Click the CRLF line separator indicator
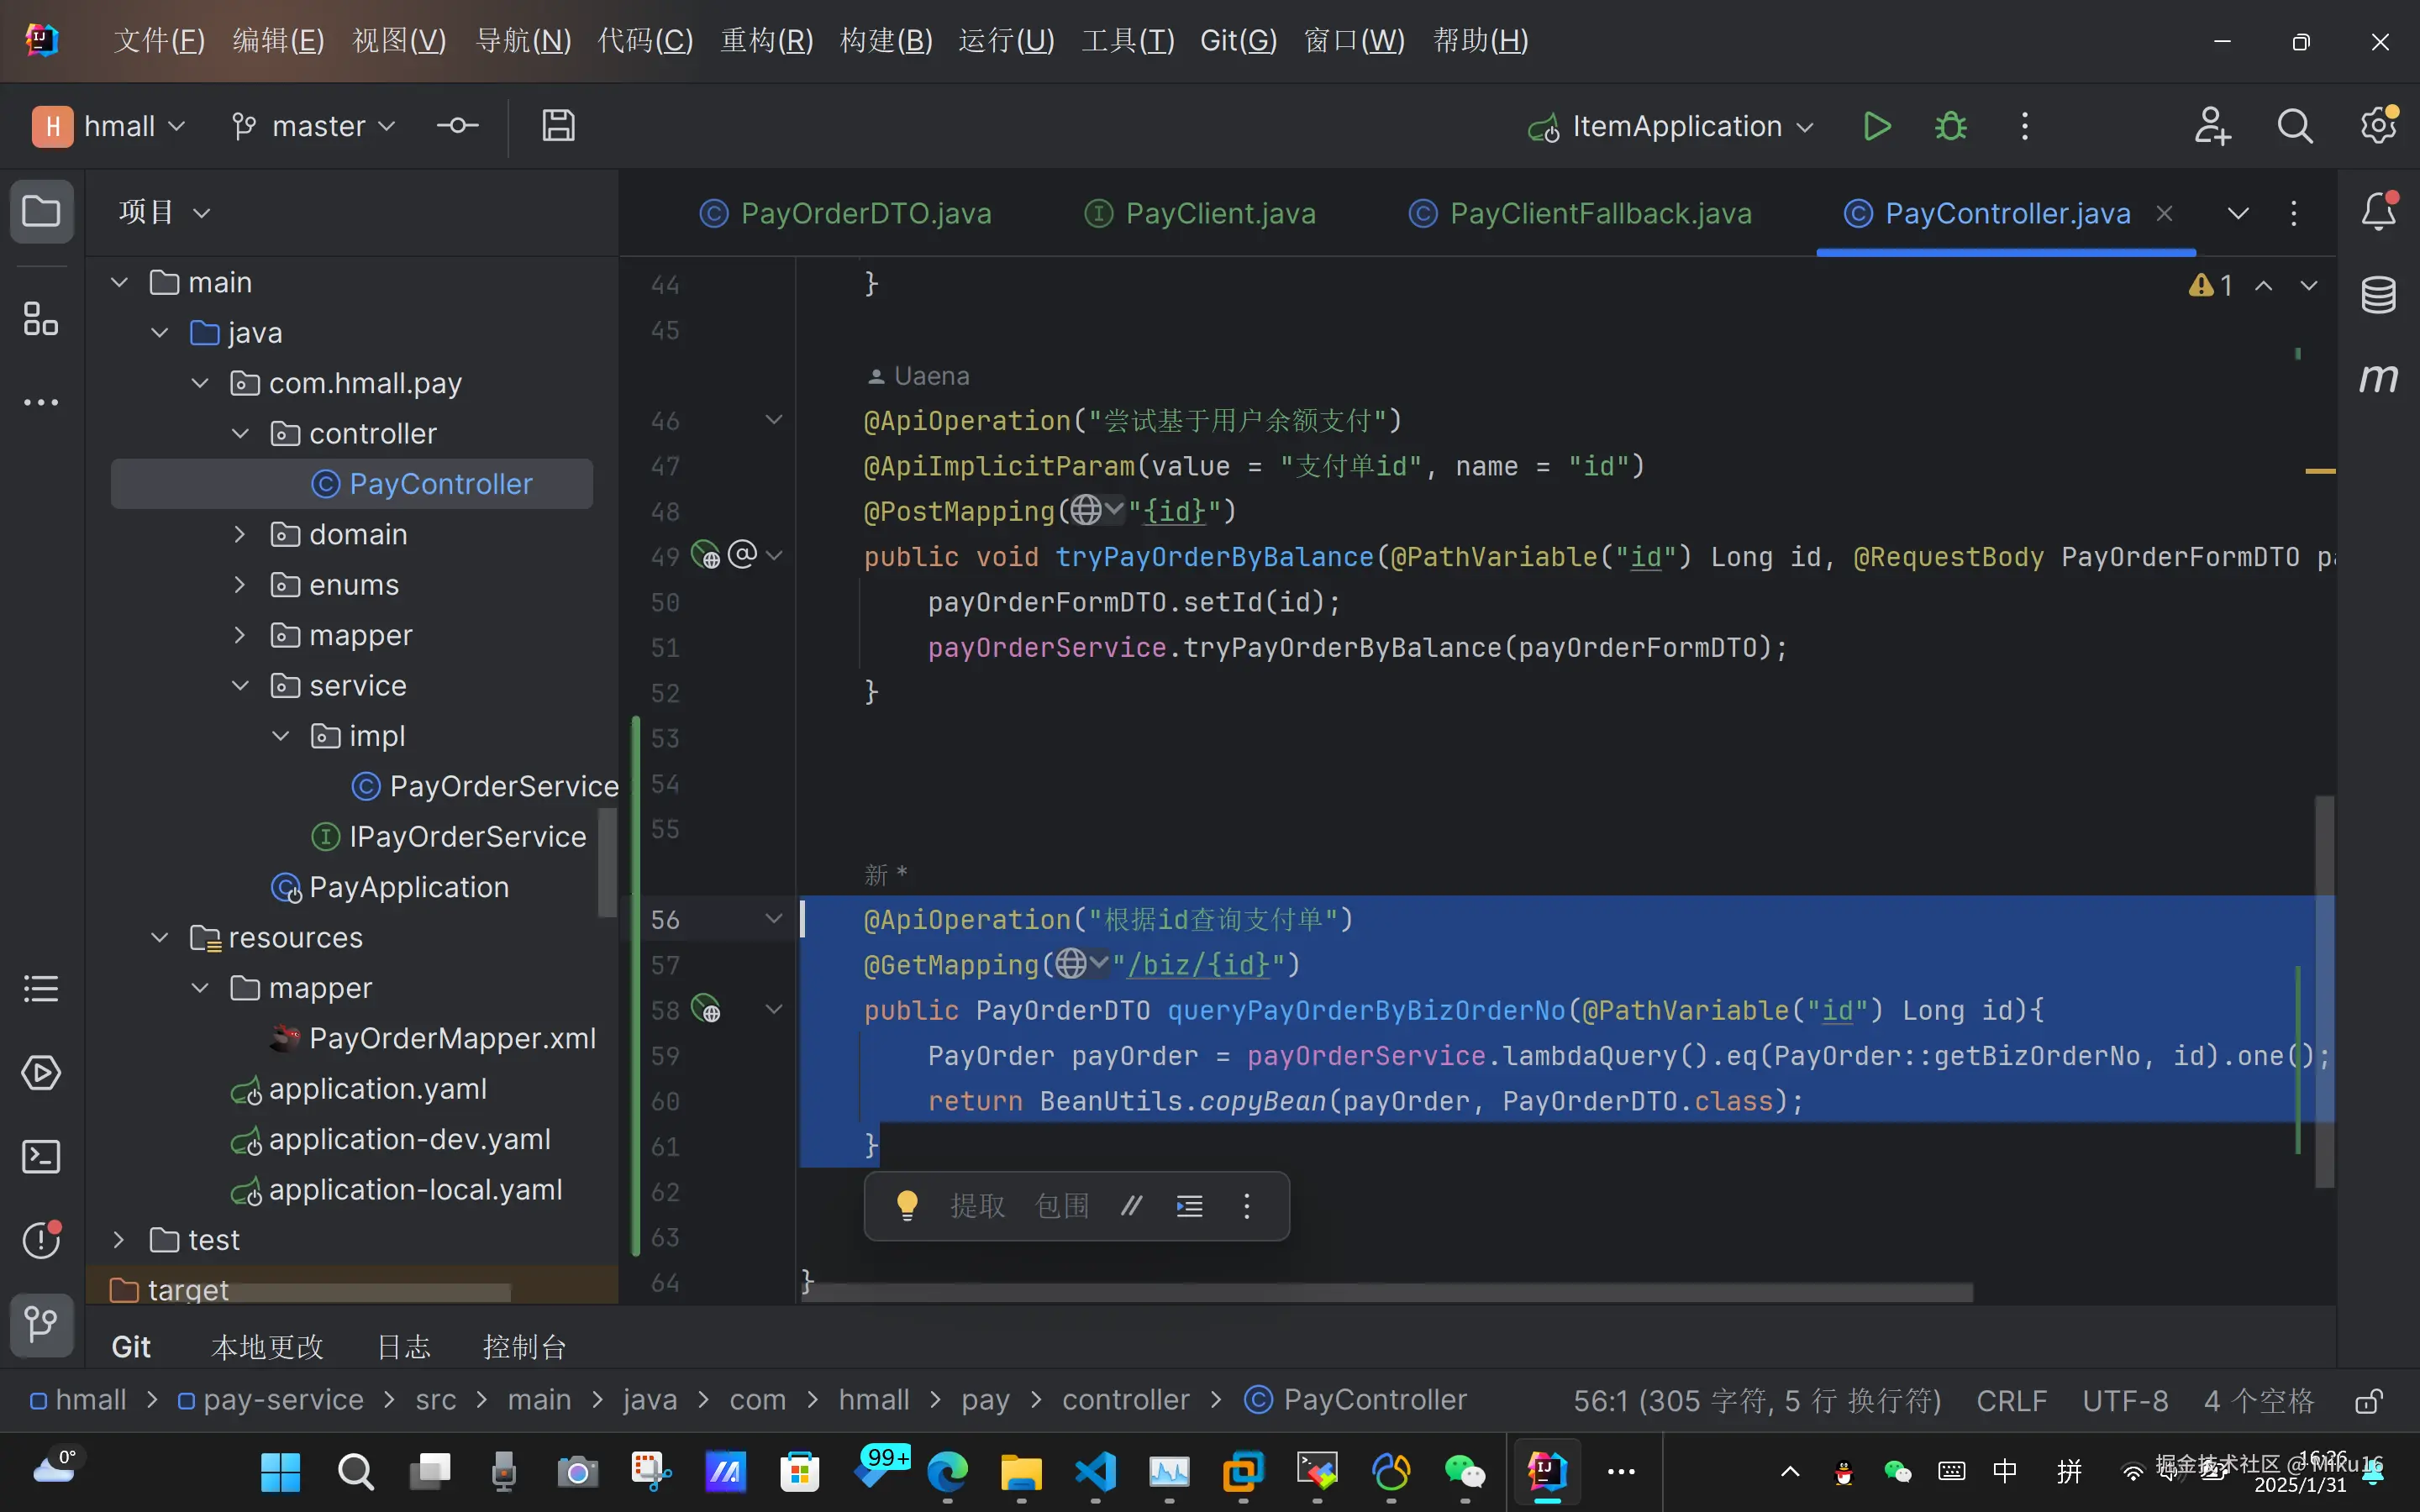 coord(2011,1401)
